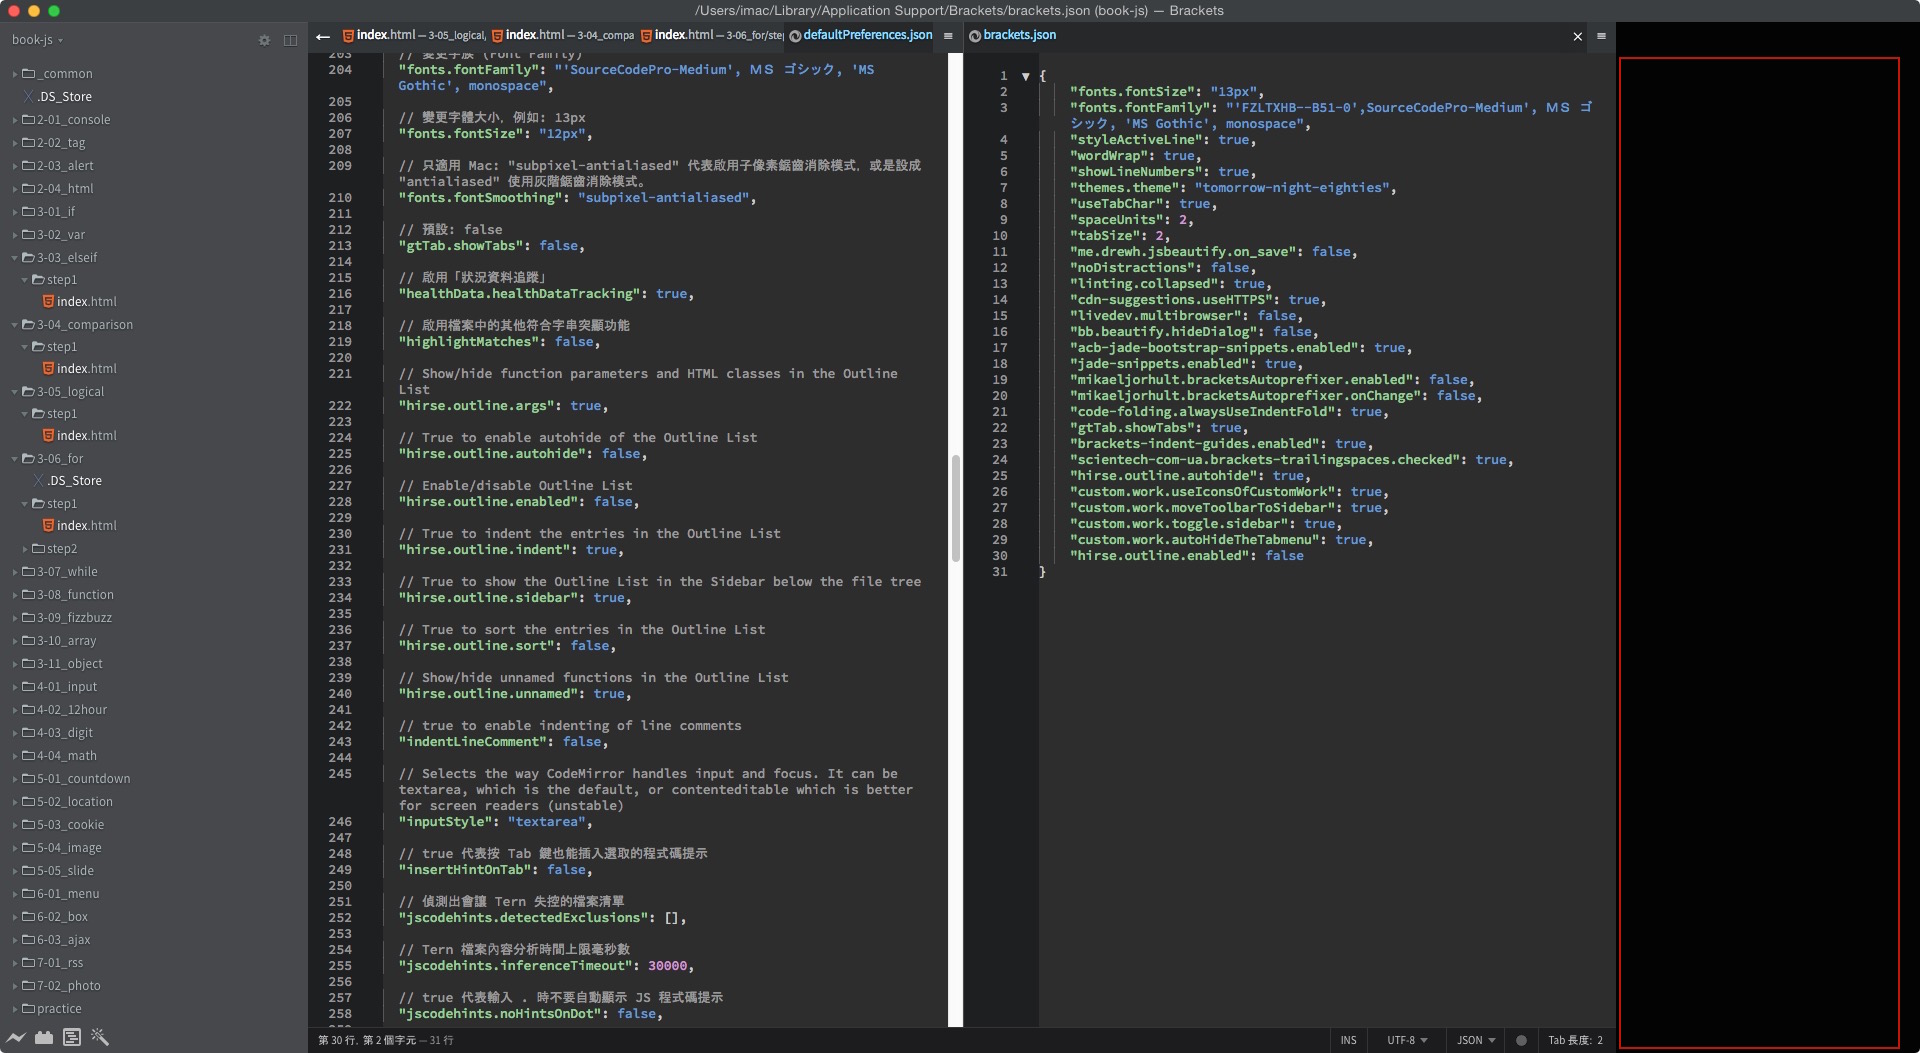Collapse the 3-05_logical folder
Screen dimensions: 1920x1053
coord(15,392)
